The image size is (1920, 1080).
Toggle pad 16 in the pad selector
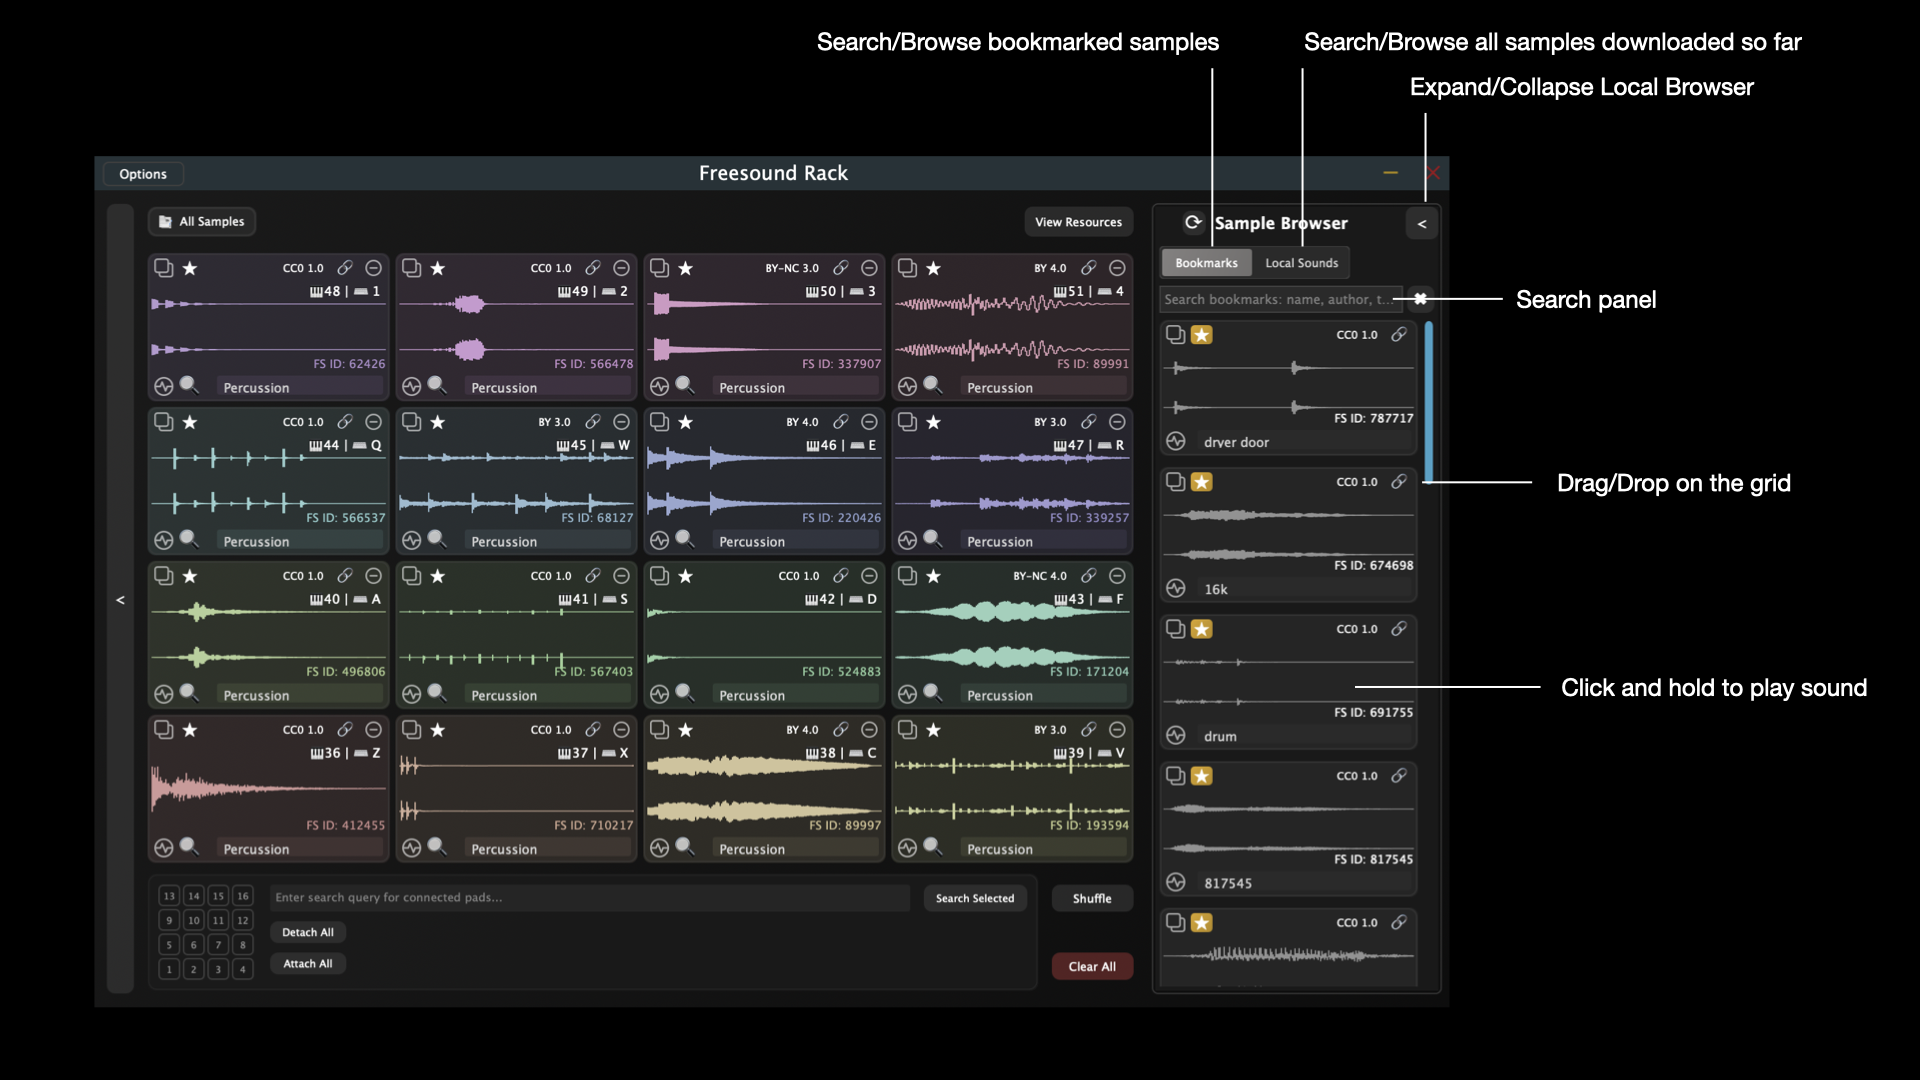coord(242,896)
